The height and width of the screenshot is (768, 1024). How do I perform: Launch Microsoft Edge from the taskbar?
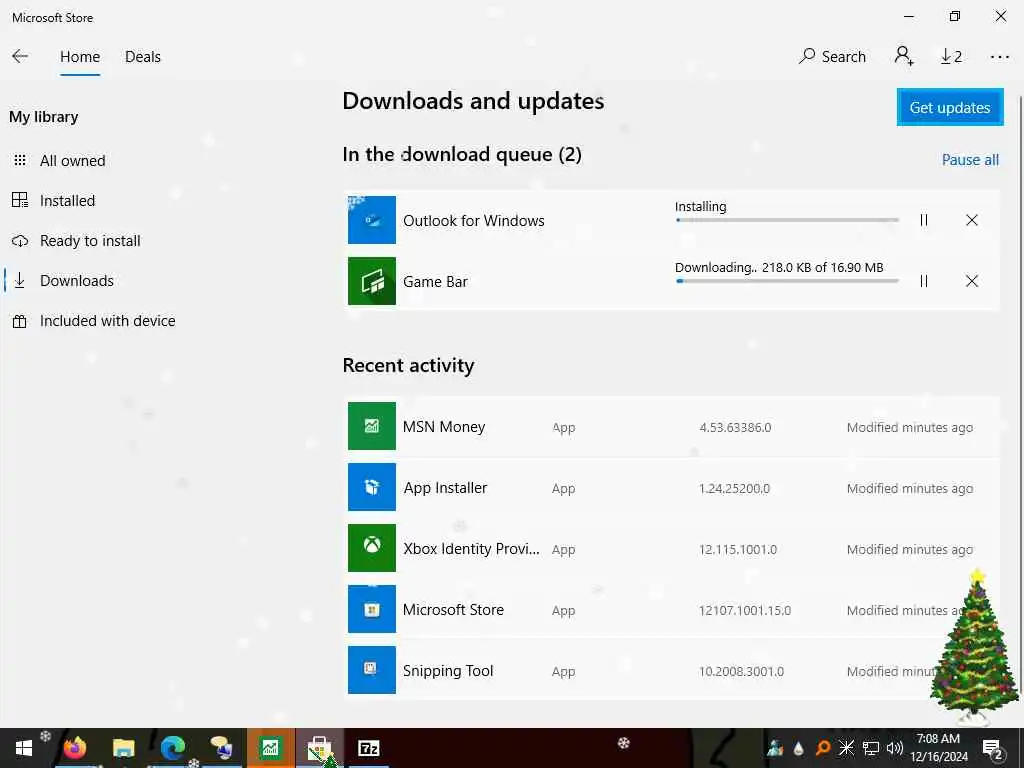point(172,748)
